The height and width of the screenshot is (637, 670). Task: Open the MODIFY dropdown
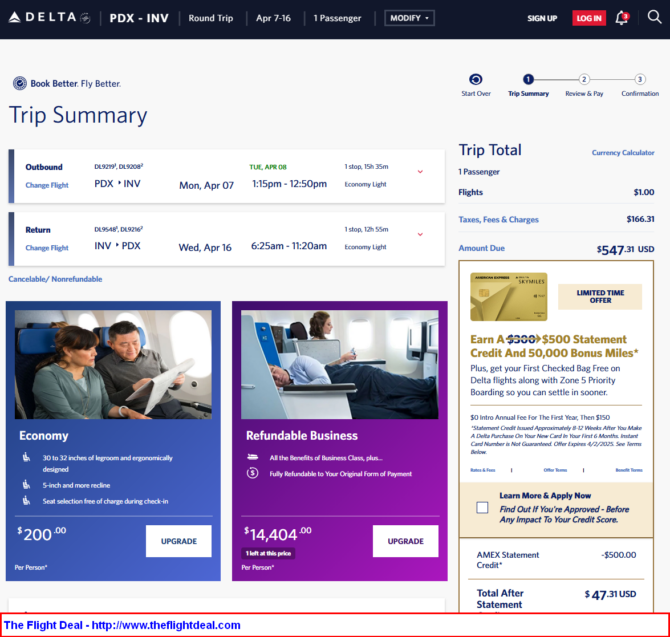coord(409,18)
